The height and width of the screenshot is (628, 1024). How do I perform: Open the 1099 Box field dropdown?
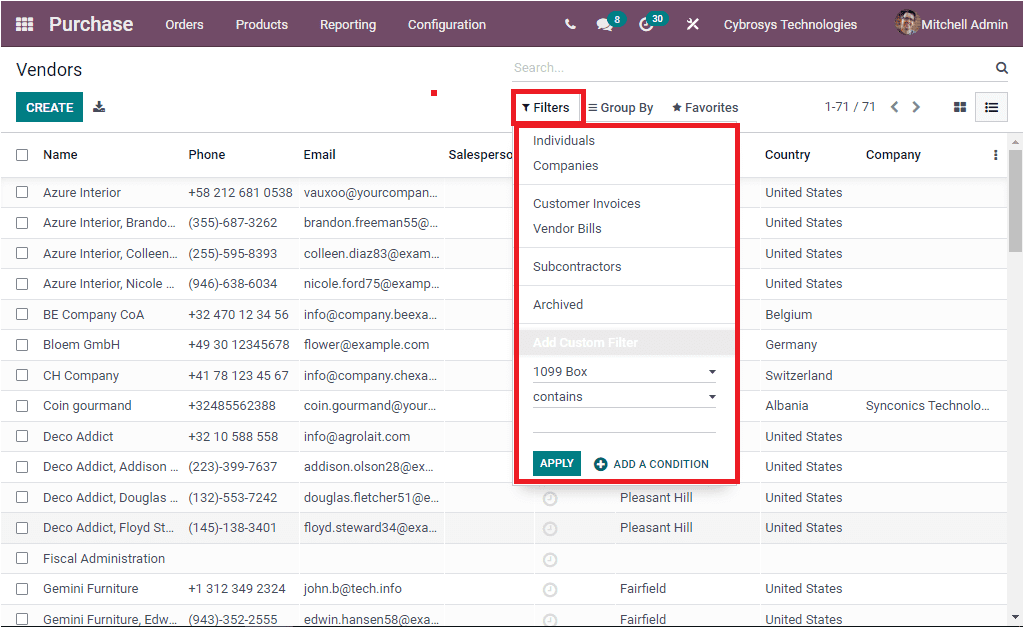coord(624,371)
